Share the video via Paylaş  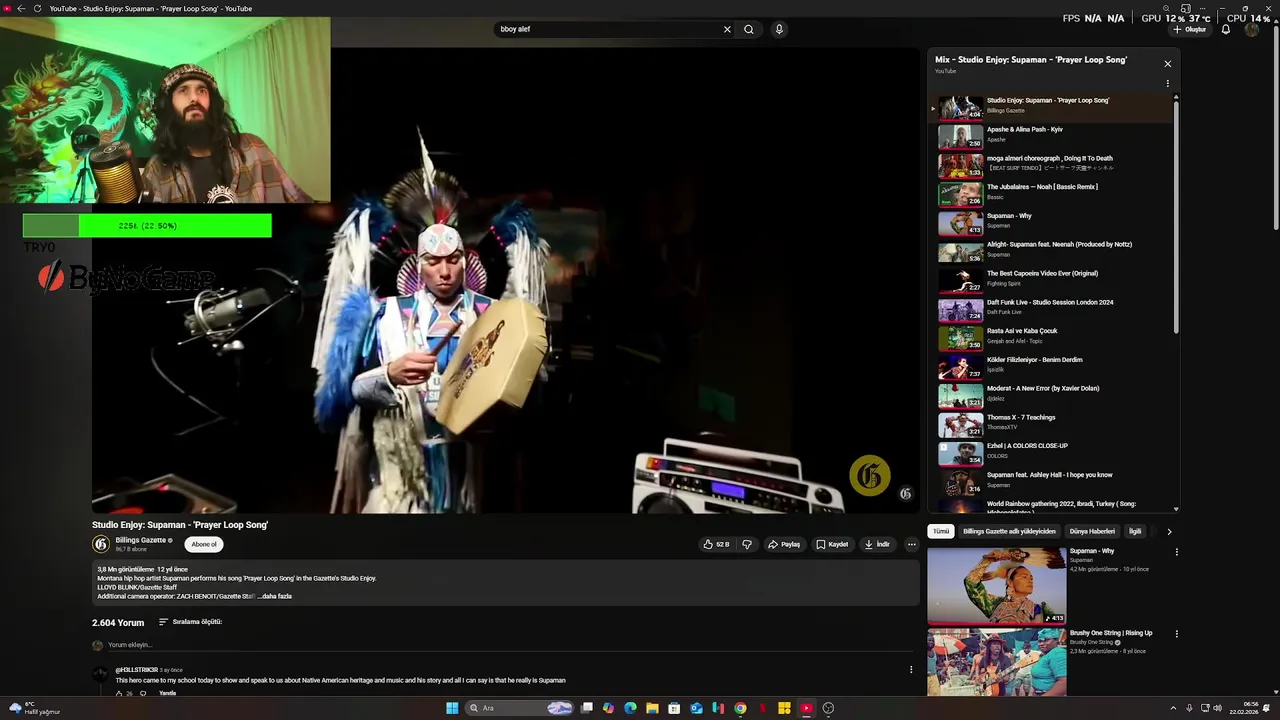[x=784, y=544]
